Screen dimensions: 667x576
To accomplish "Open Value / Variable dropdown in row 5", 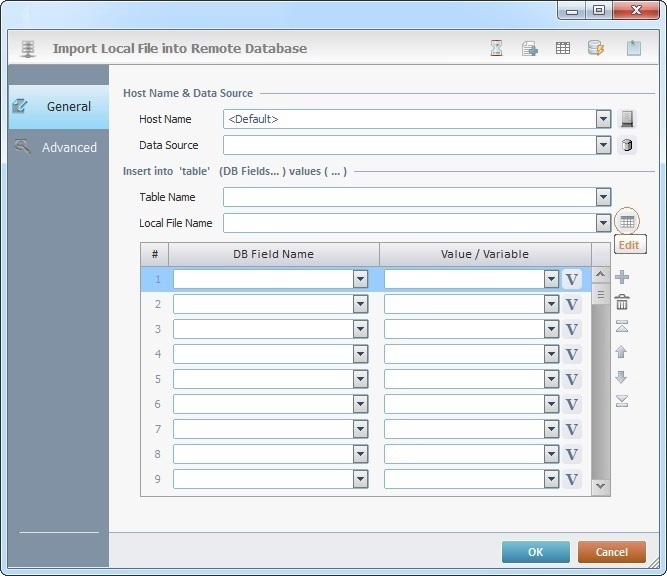I will coord(551,379).
